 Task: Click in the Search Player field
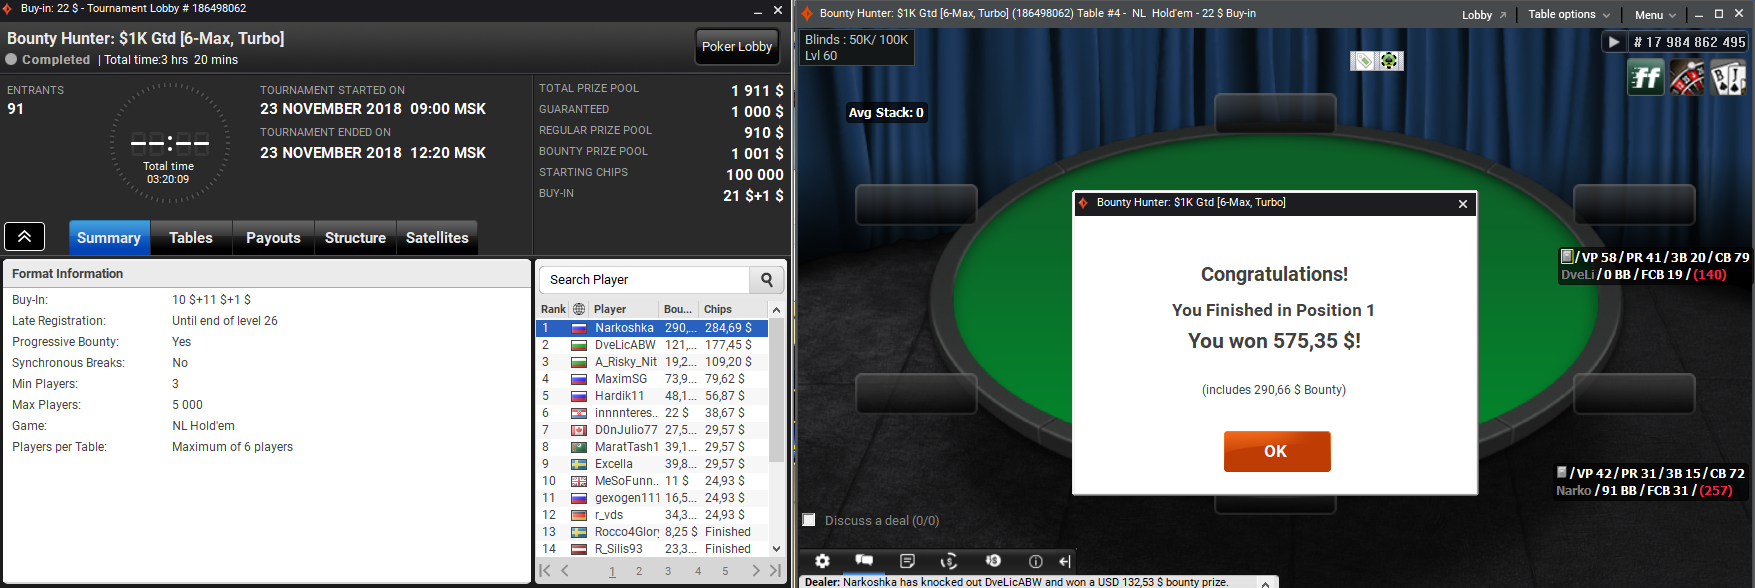click(x=645, y=279)
